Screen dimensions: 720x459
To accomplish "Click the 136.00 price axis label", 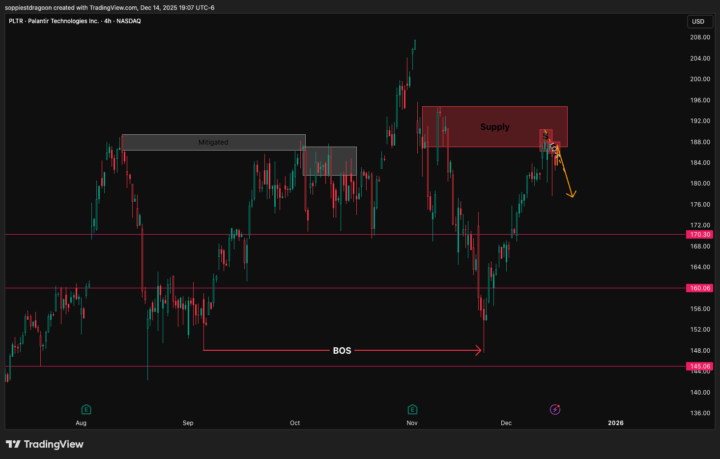I will click(700, 413).
